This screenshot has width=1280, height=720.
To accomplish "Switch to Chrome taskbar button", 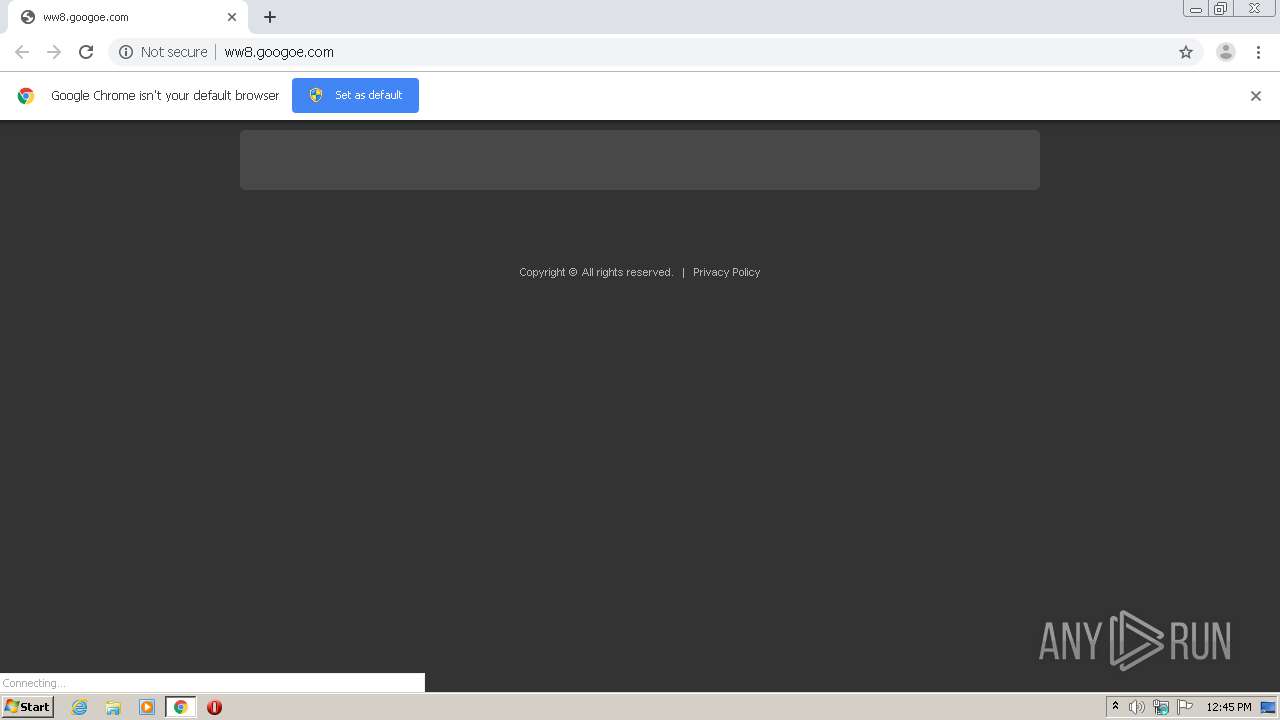I will (180, 707).
